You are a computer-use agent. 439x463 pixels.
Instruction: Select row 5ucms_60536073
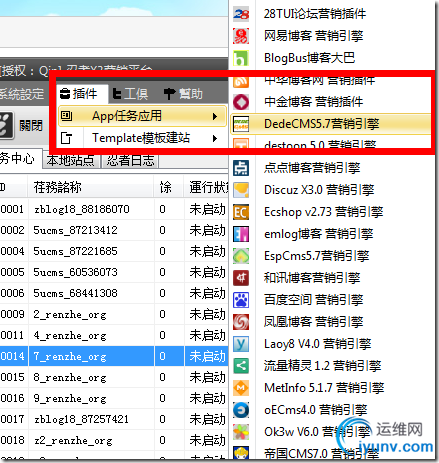pyautogui.click(x=114, y=272)
